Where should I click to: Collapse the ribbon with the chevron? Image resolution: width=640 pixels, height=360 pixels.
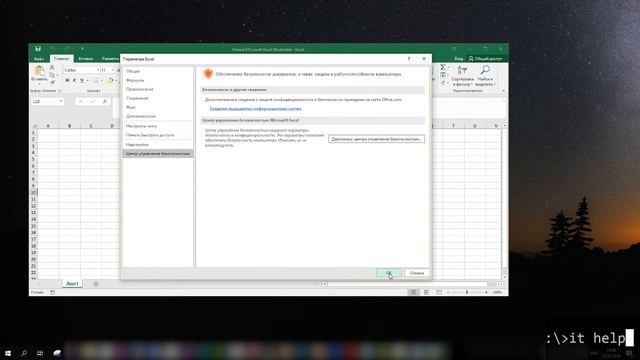pos(503,91)
